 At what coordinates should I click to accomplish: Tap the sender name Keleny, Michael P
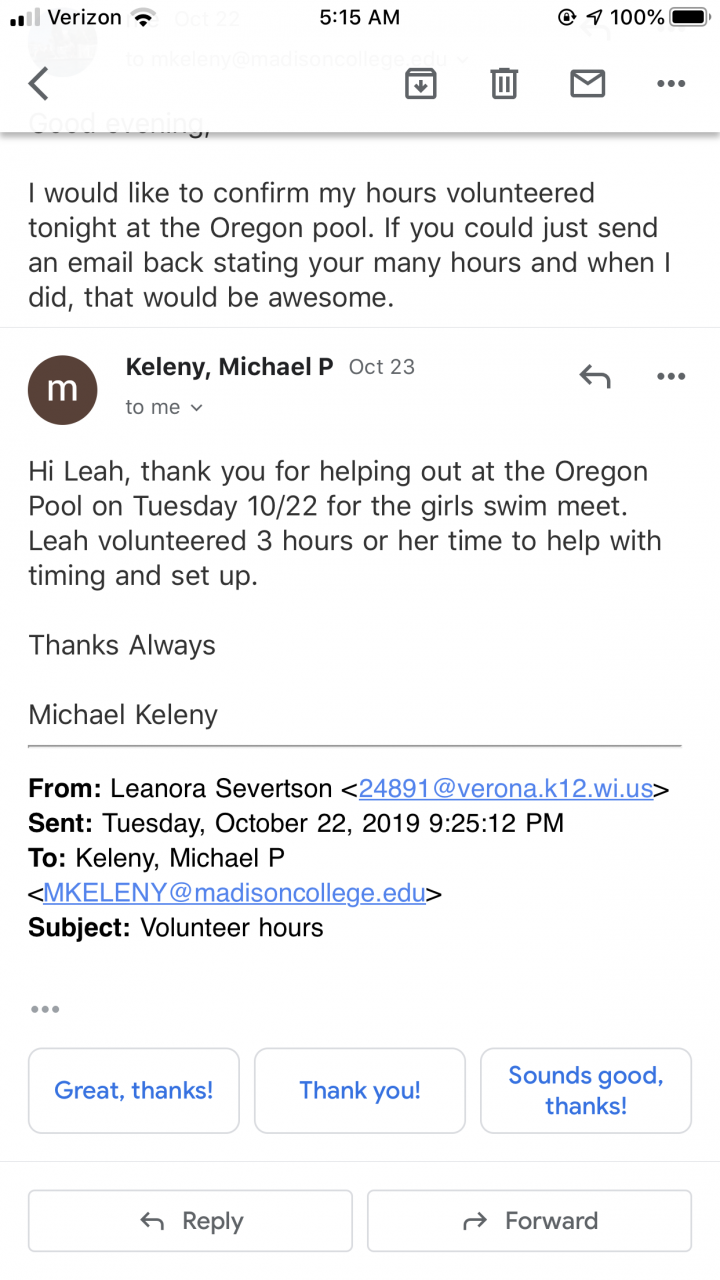point(229,367)
